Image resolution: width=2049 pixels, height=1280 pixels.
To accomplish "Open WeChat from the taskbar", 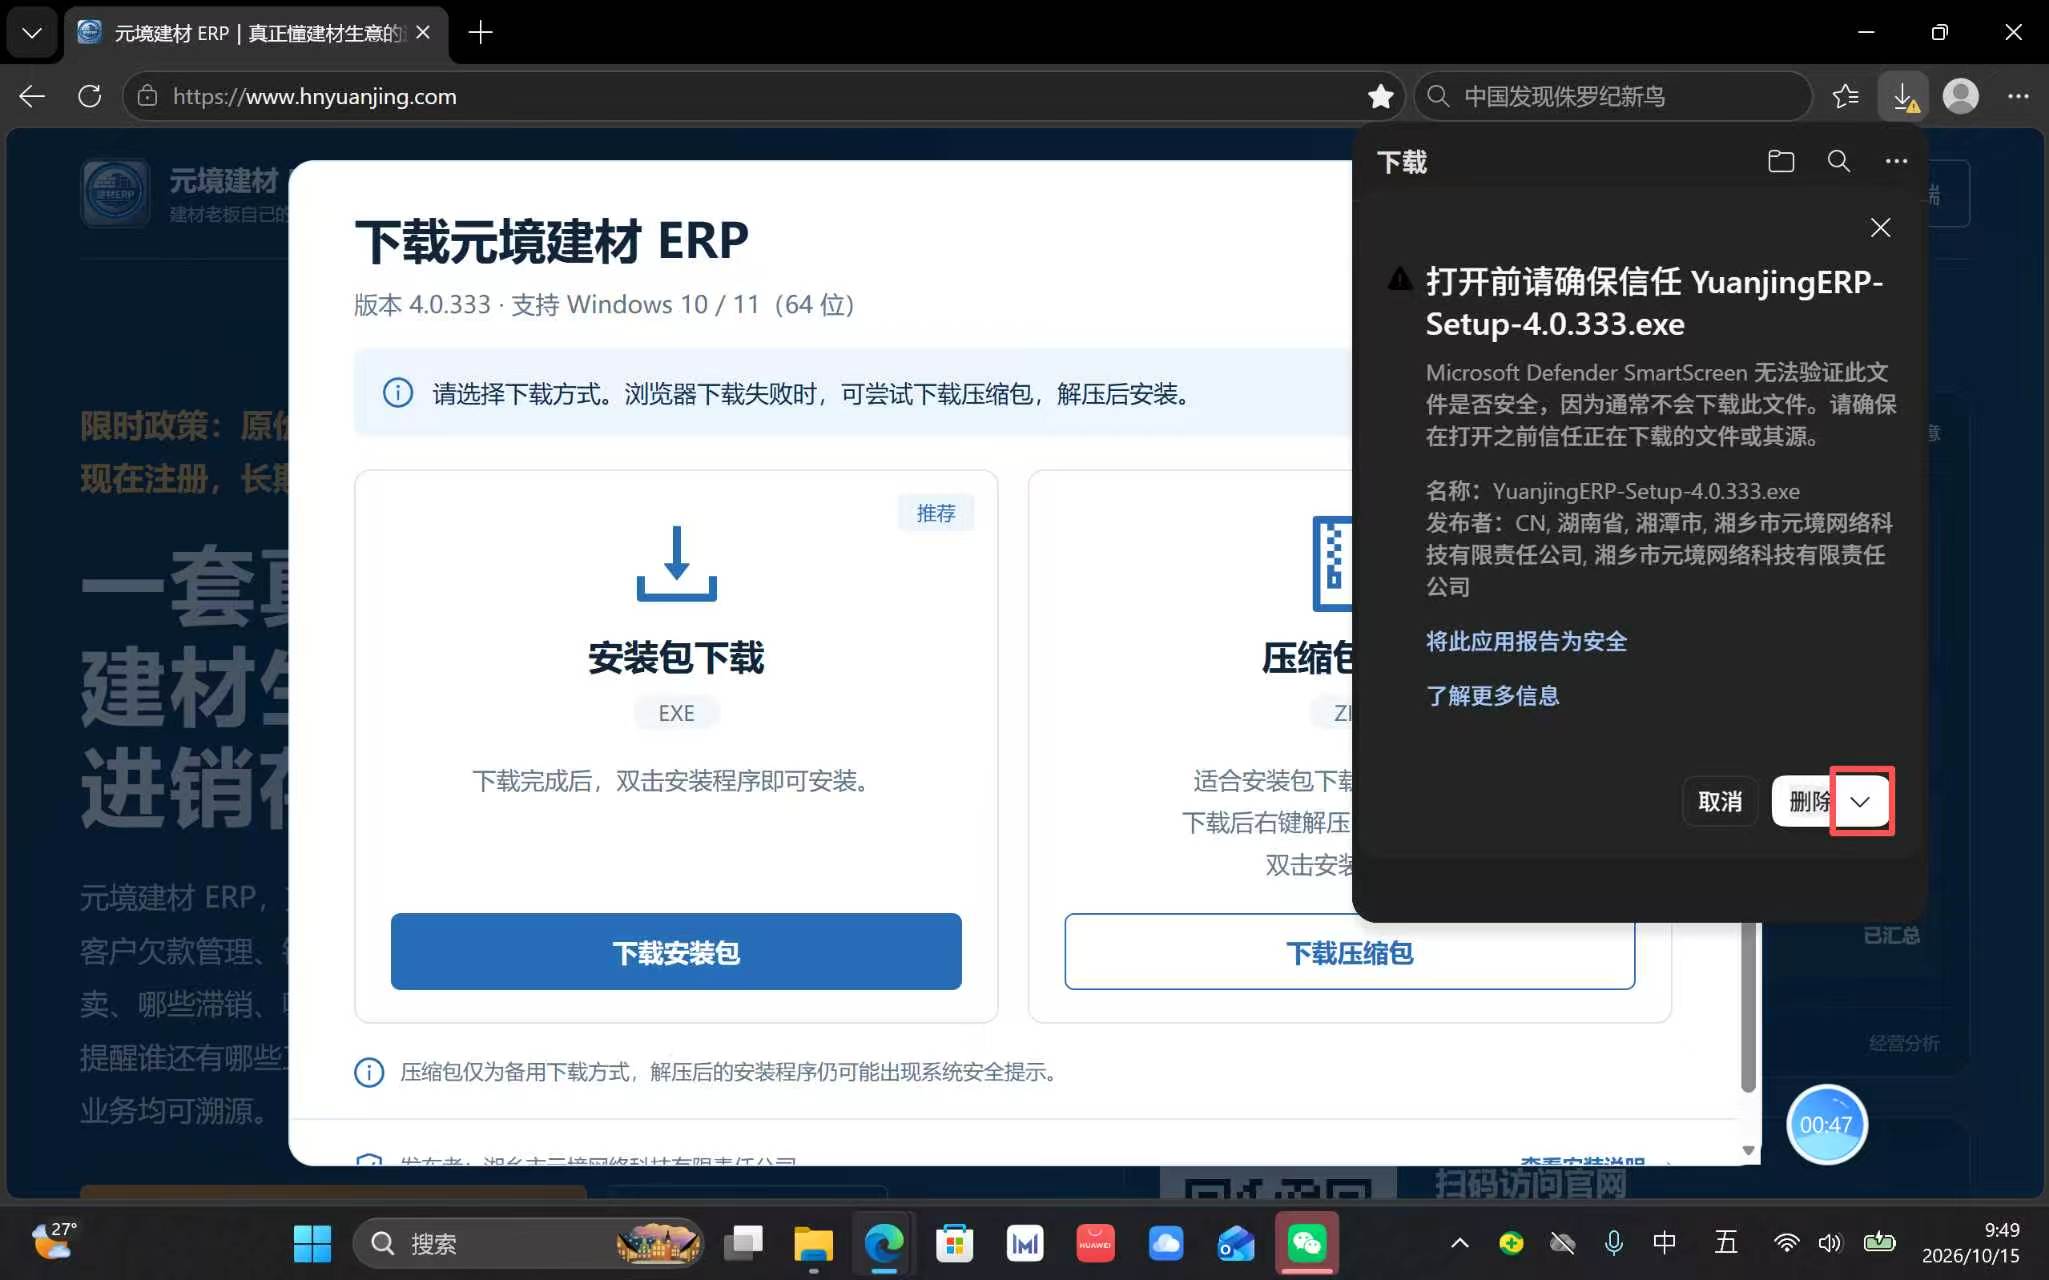I will 1306,1243.
